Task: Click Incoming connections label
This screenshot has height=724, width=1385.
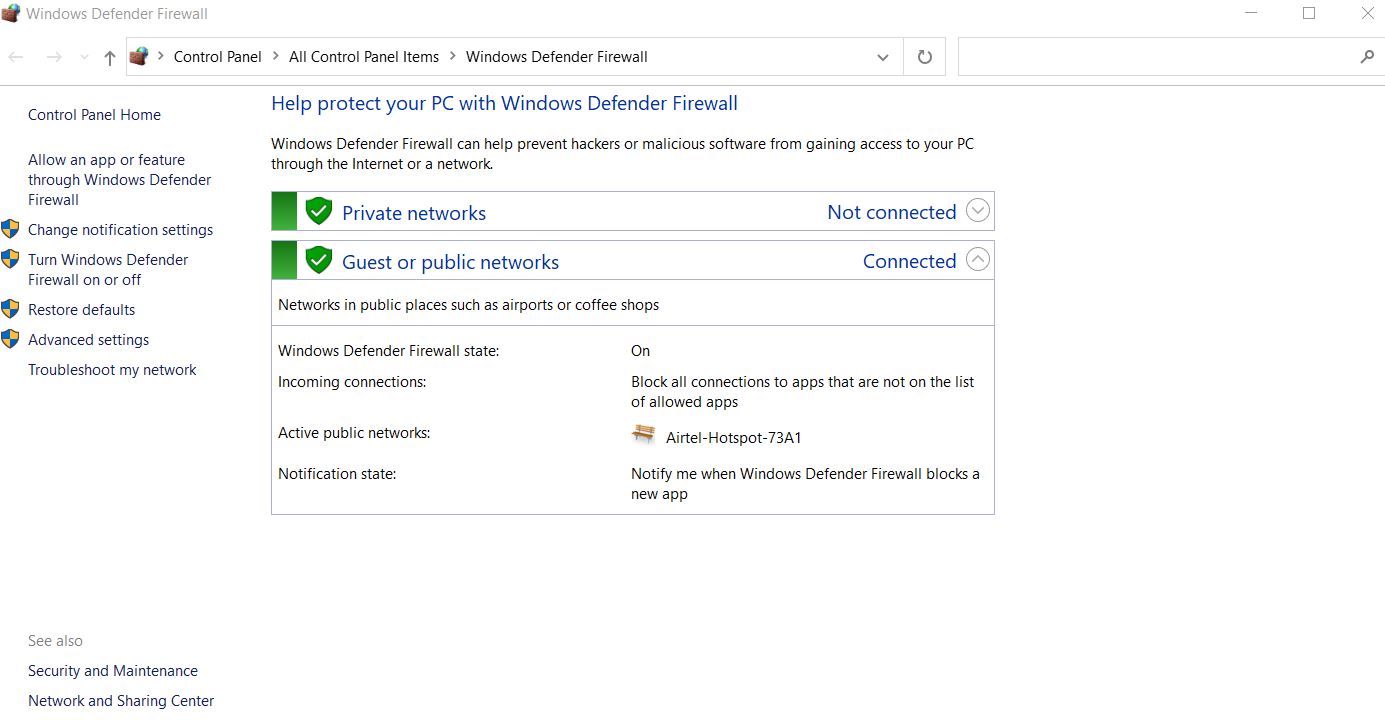Action: coord(352,382)
